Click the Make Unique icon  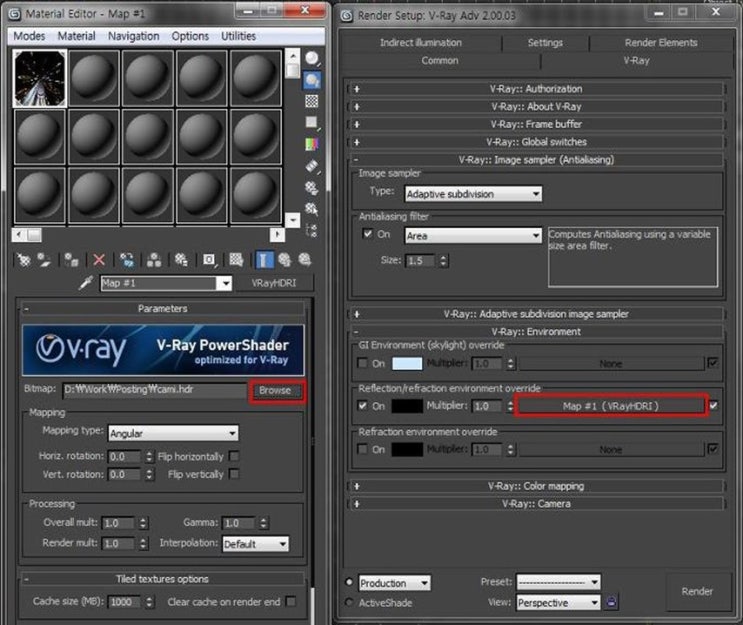coord(154,260)
